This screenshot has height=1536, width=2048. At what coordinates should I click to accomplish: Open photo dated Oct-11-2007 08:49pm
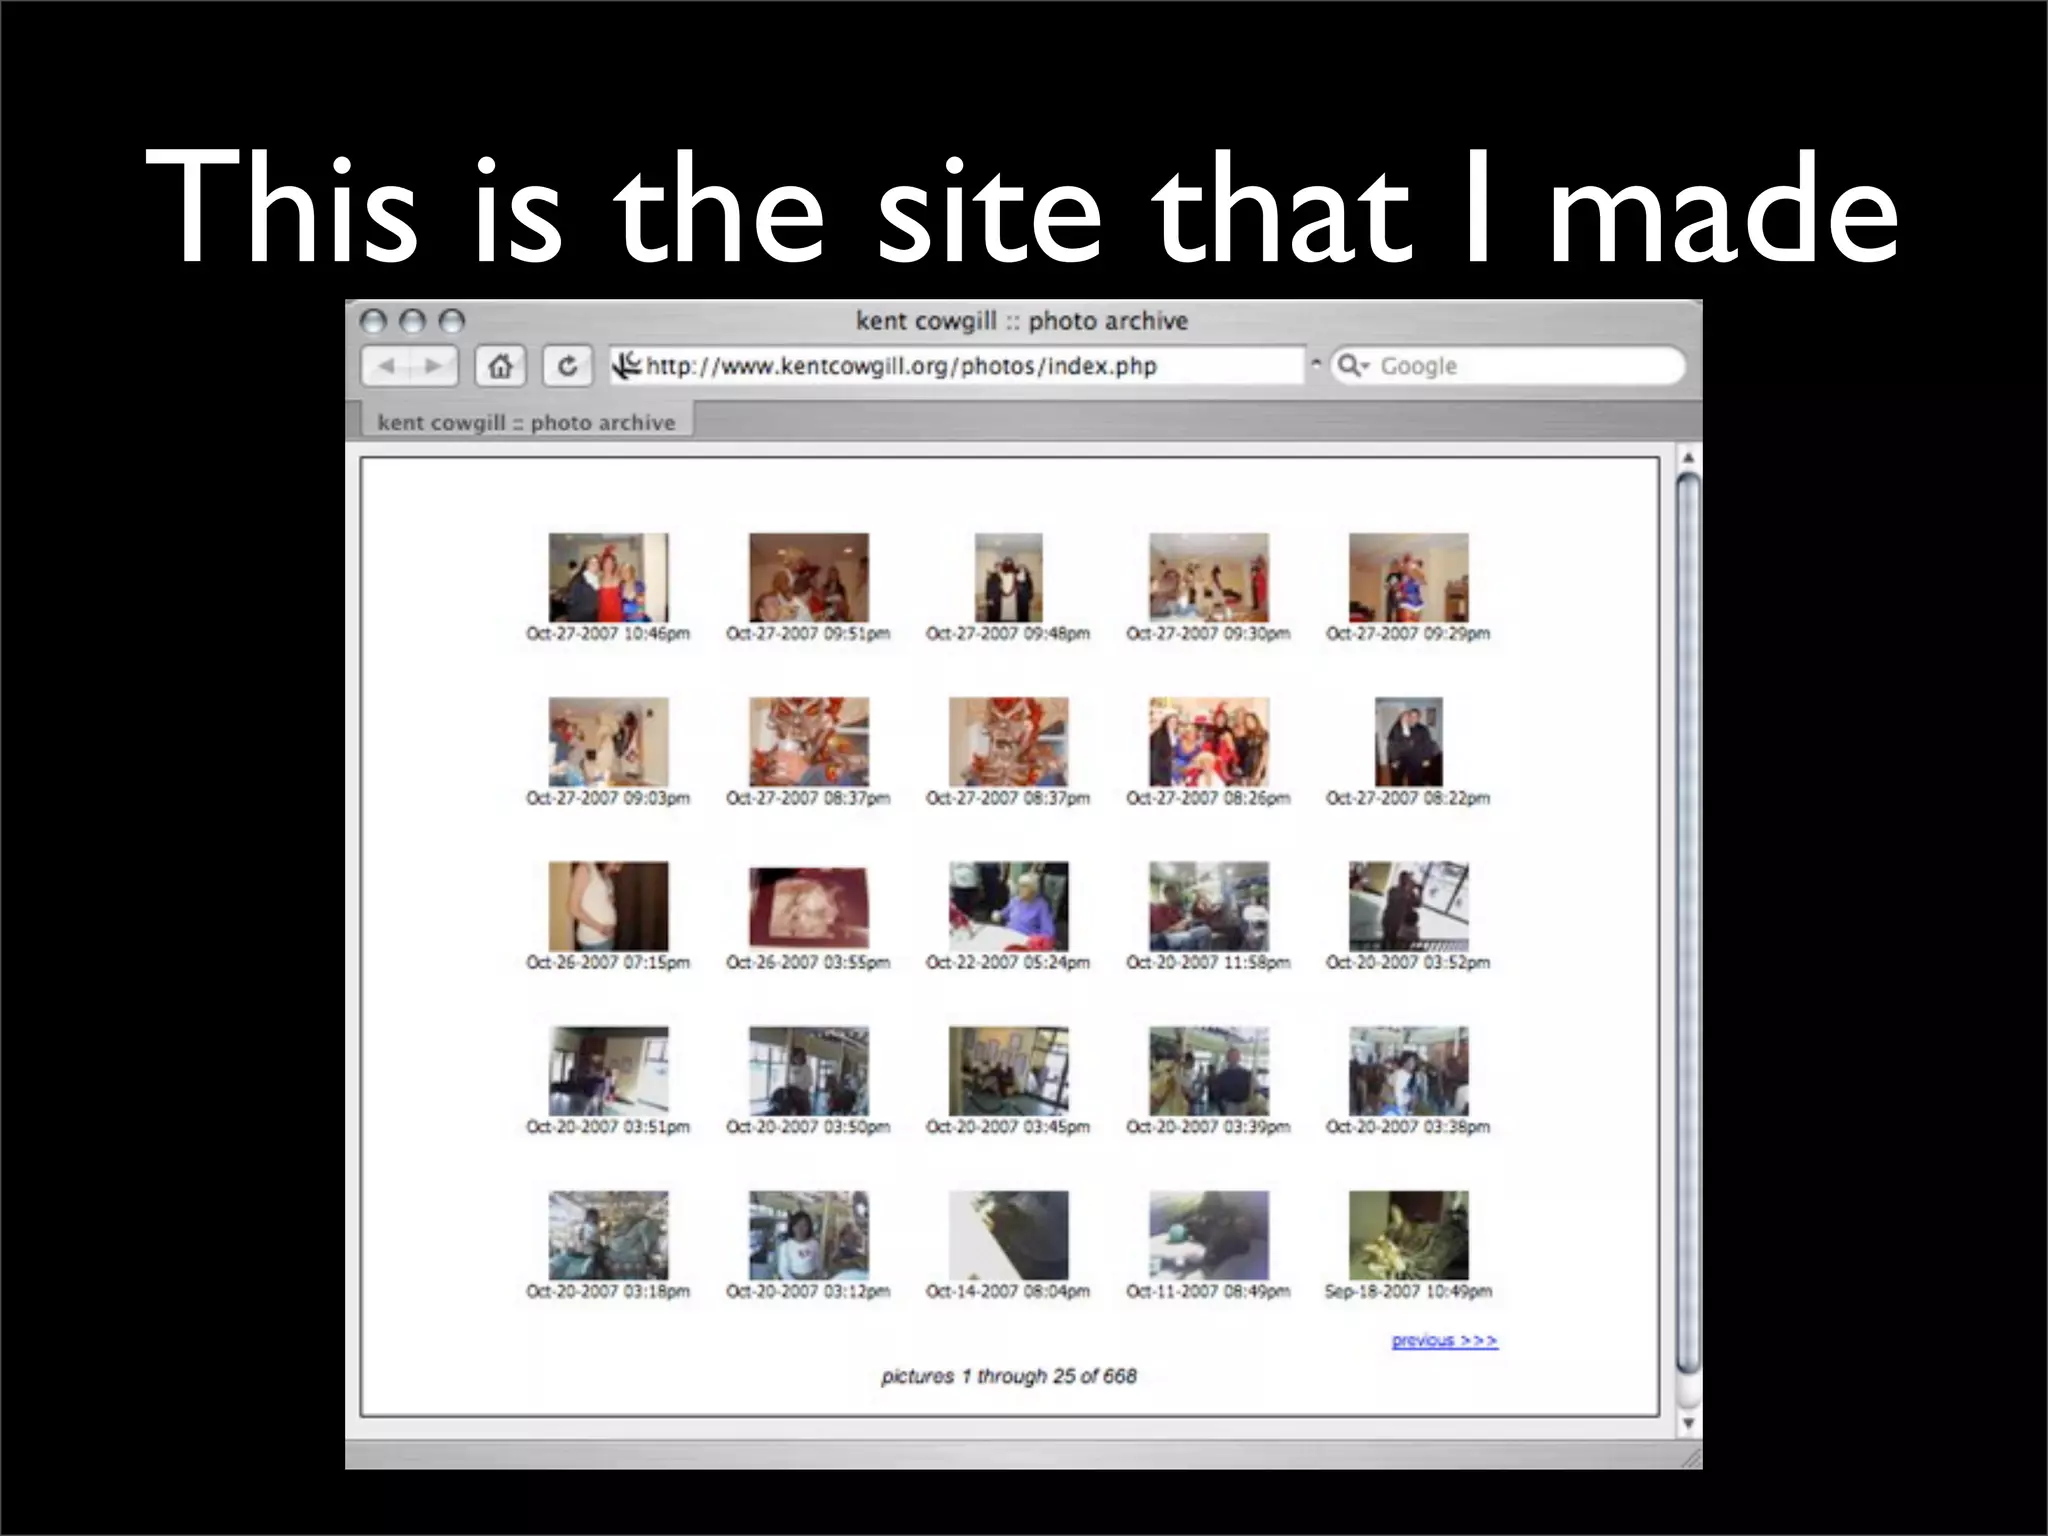[x=1208, y=1235]
